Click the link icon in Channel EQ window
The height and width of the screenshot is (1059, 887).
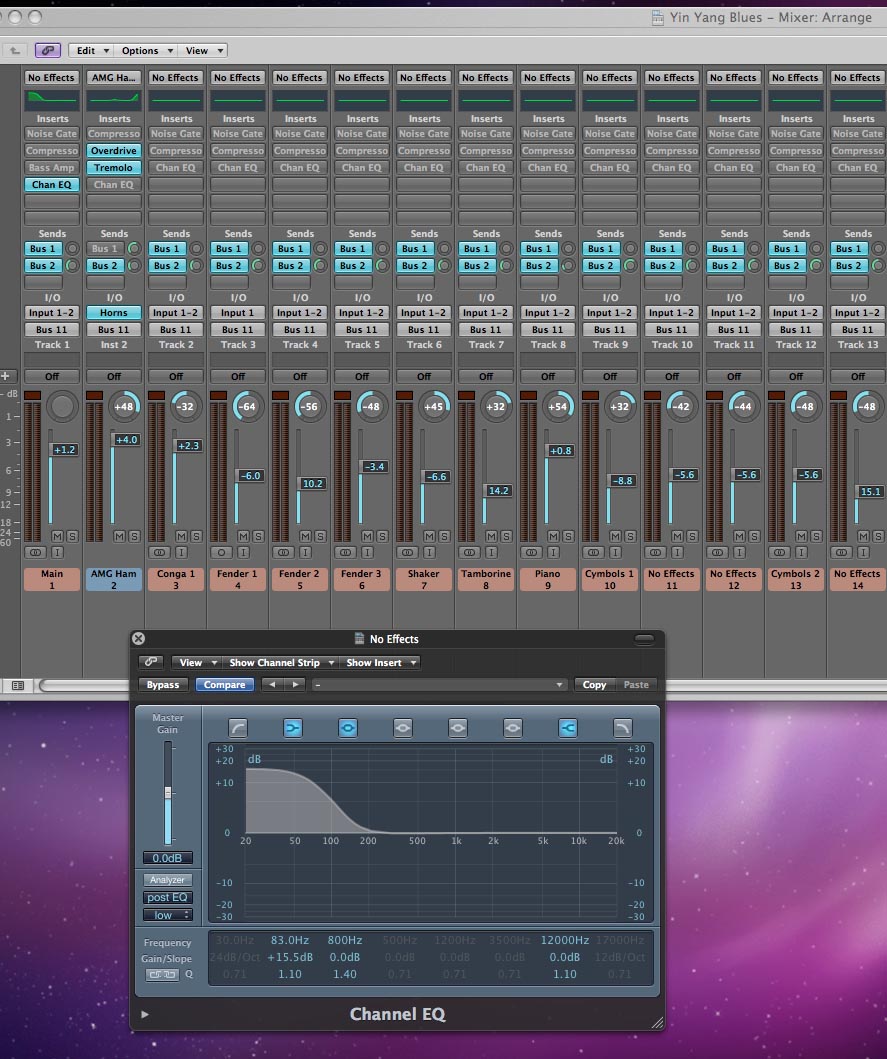coord(151,662)
